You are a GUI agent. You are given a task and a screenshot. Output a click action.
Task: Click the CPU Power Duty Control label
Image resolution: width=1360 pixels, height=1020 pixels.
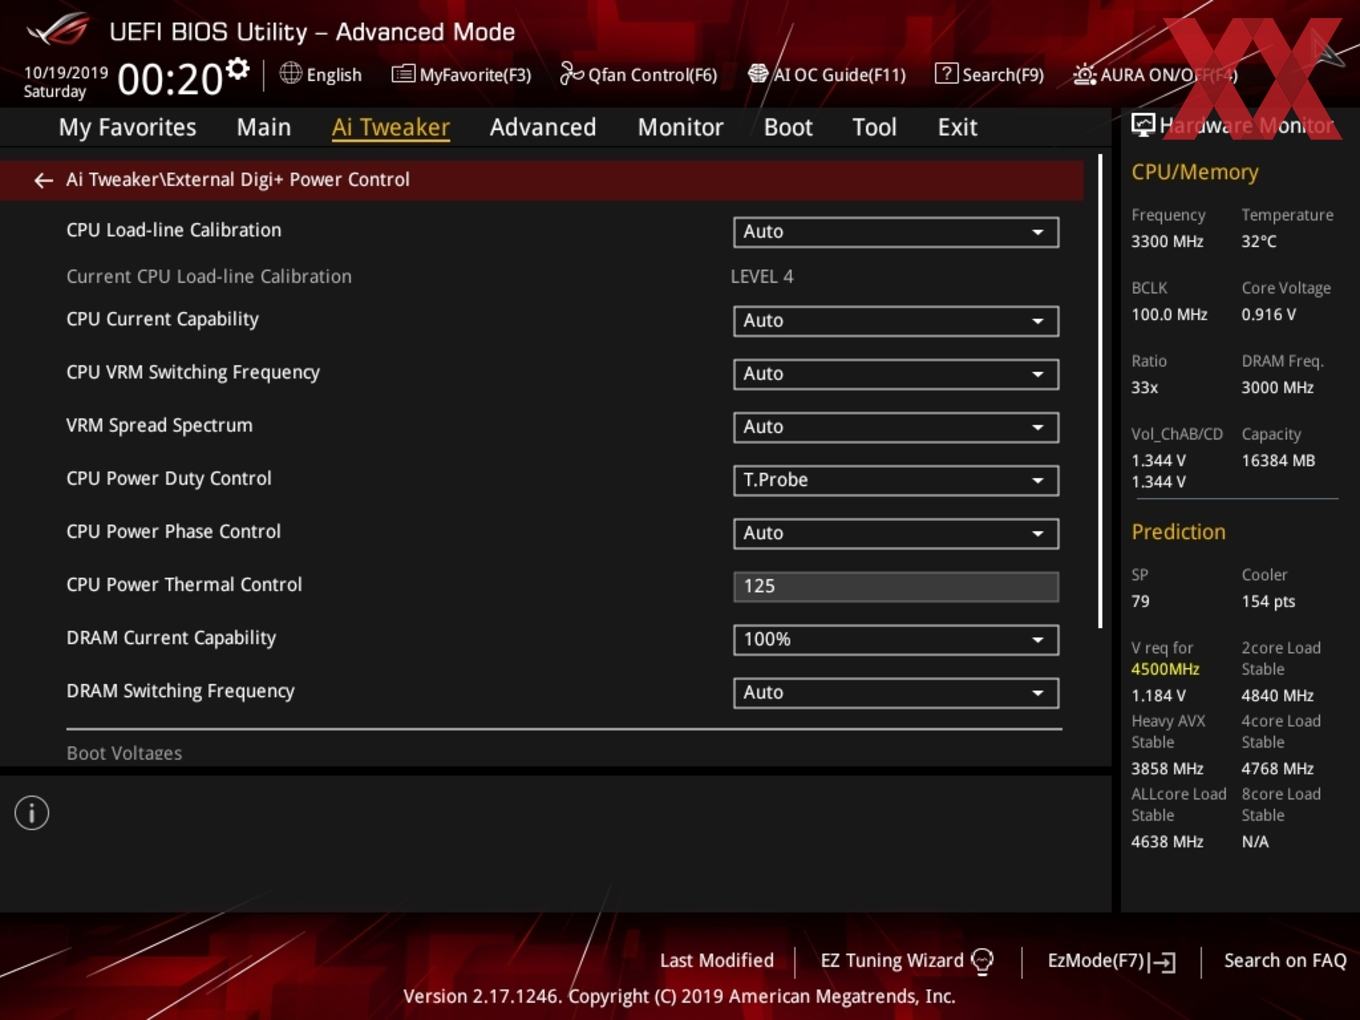tap(169, 479)
